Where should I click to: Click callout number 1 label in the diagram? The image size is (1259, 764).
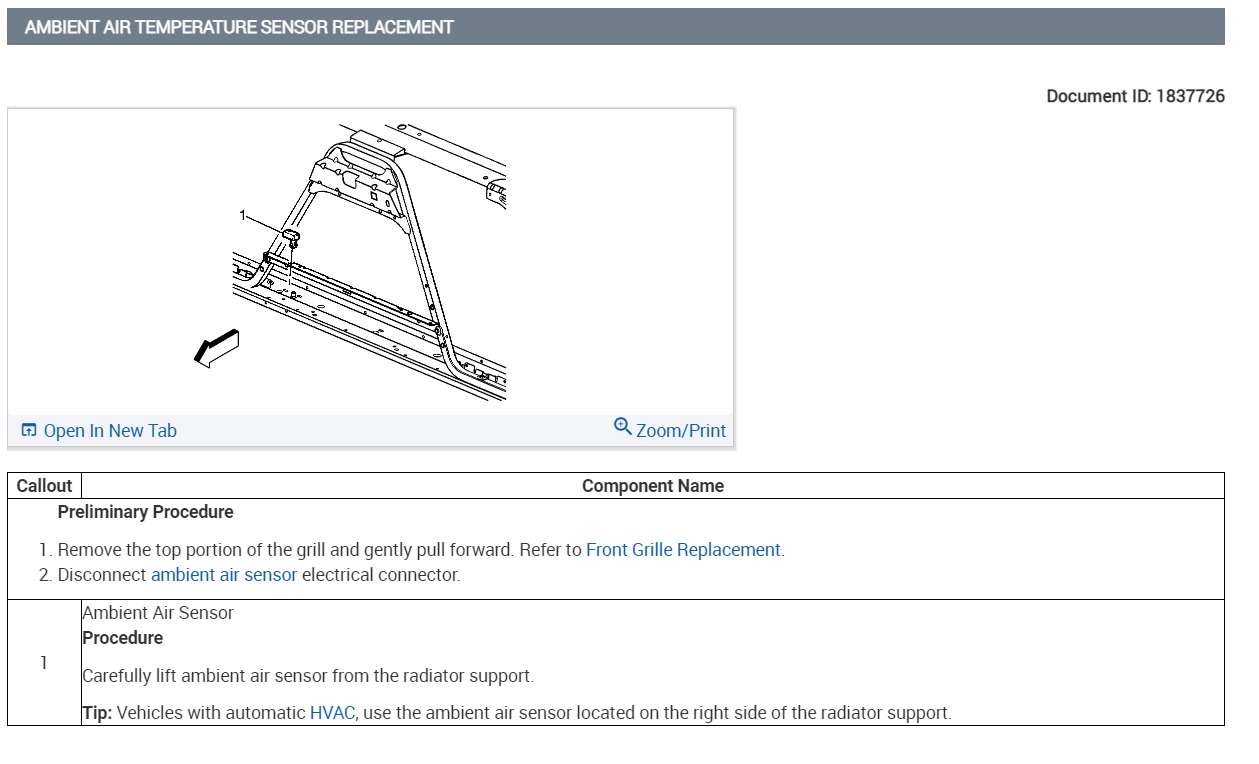point(242,215)
